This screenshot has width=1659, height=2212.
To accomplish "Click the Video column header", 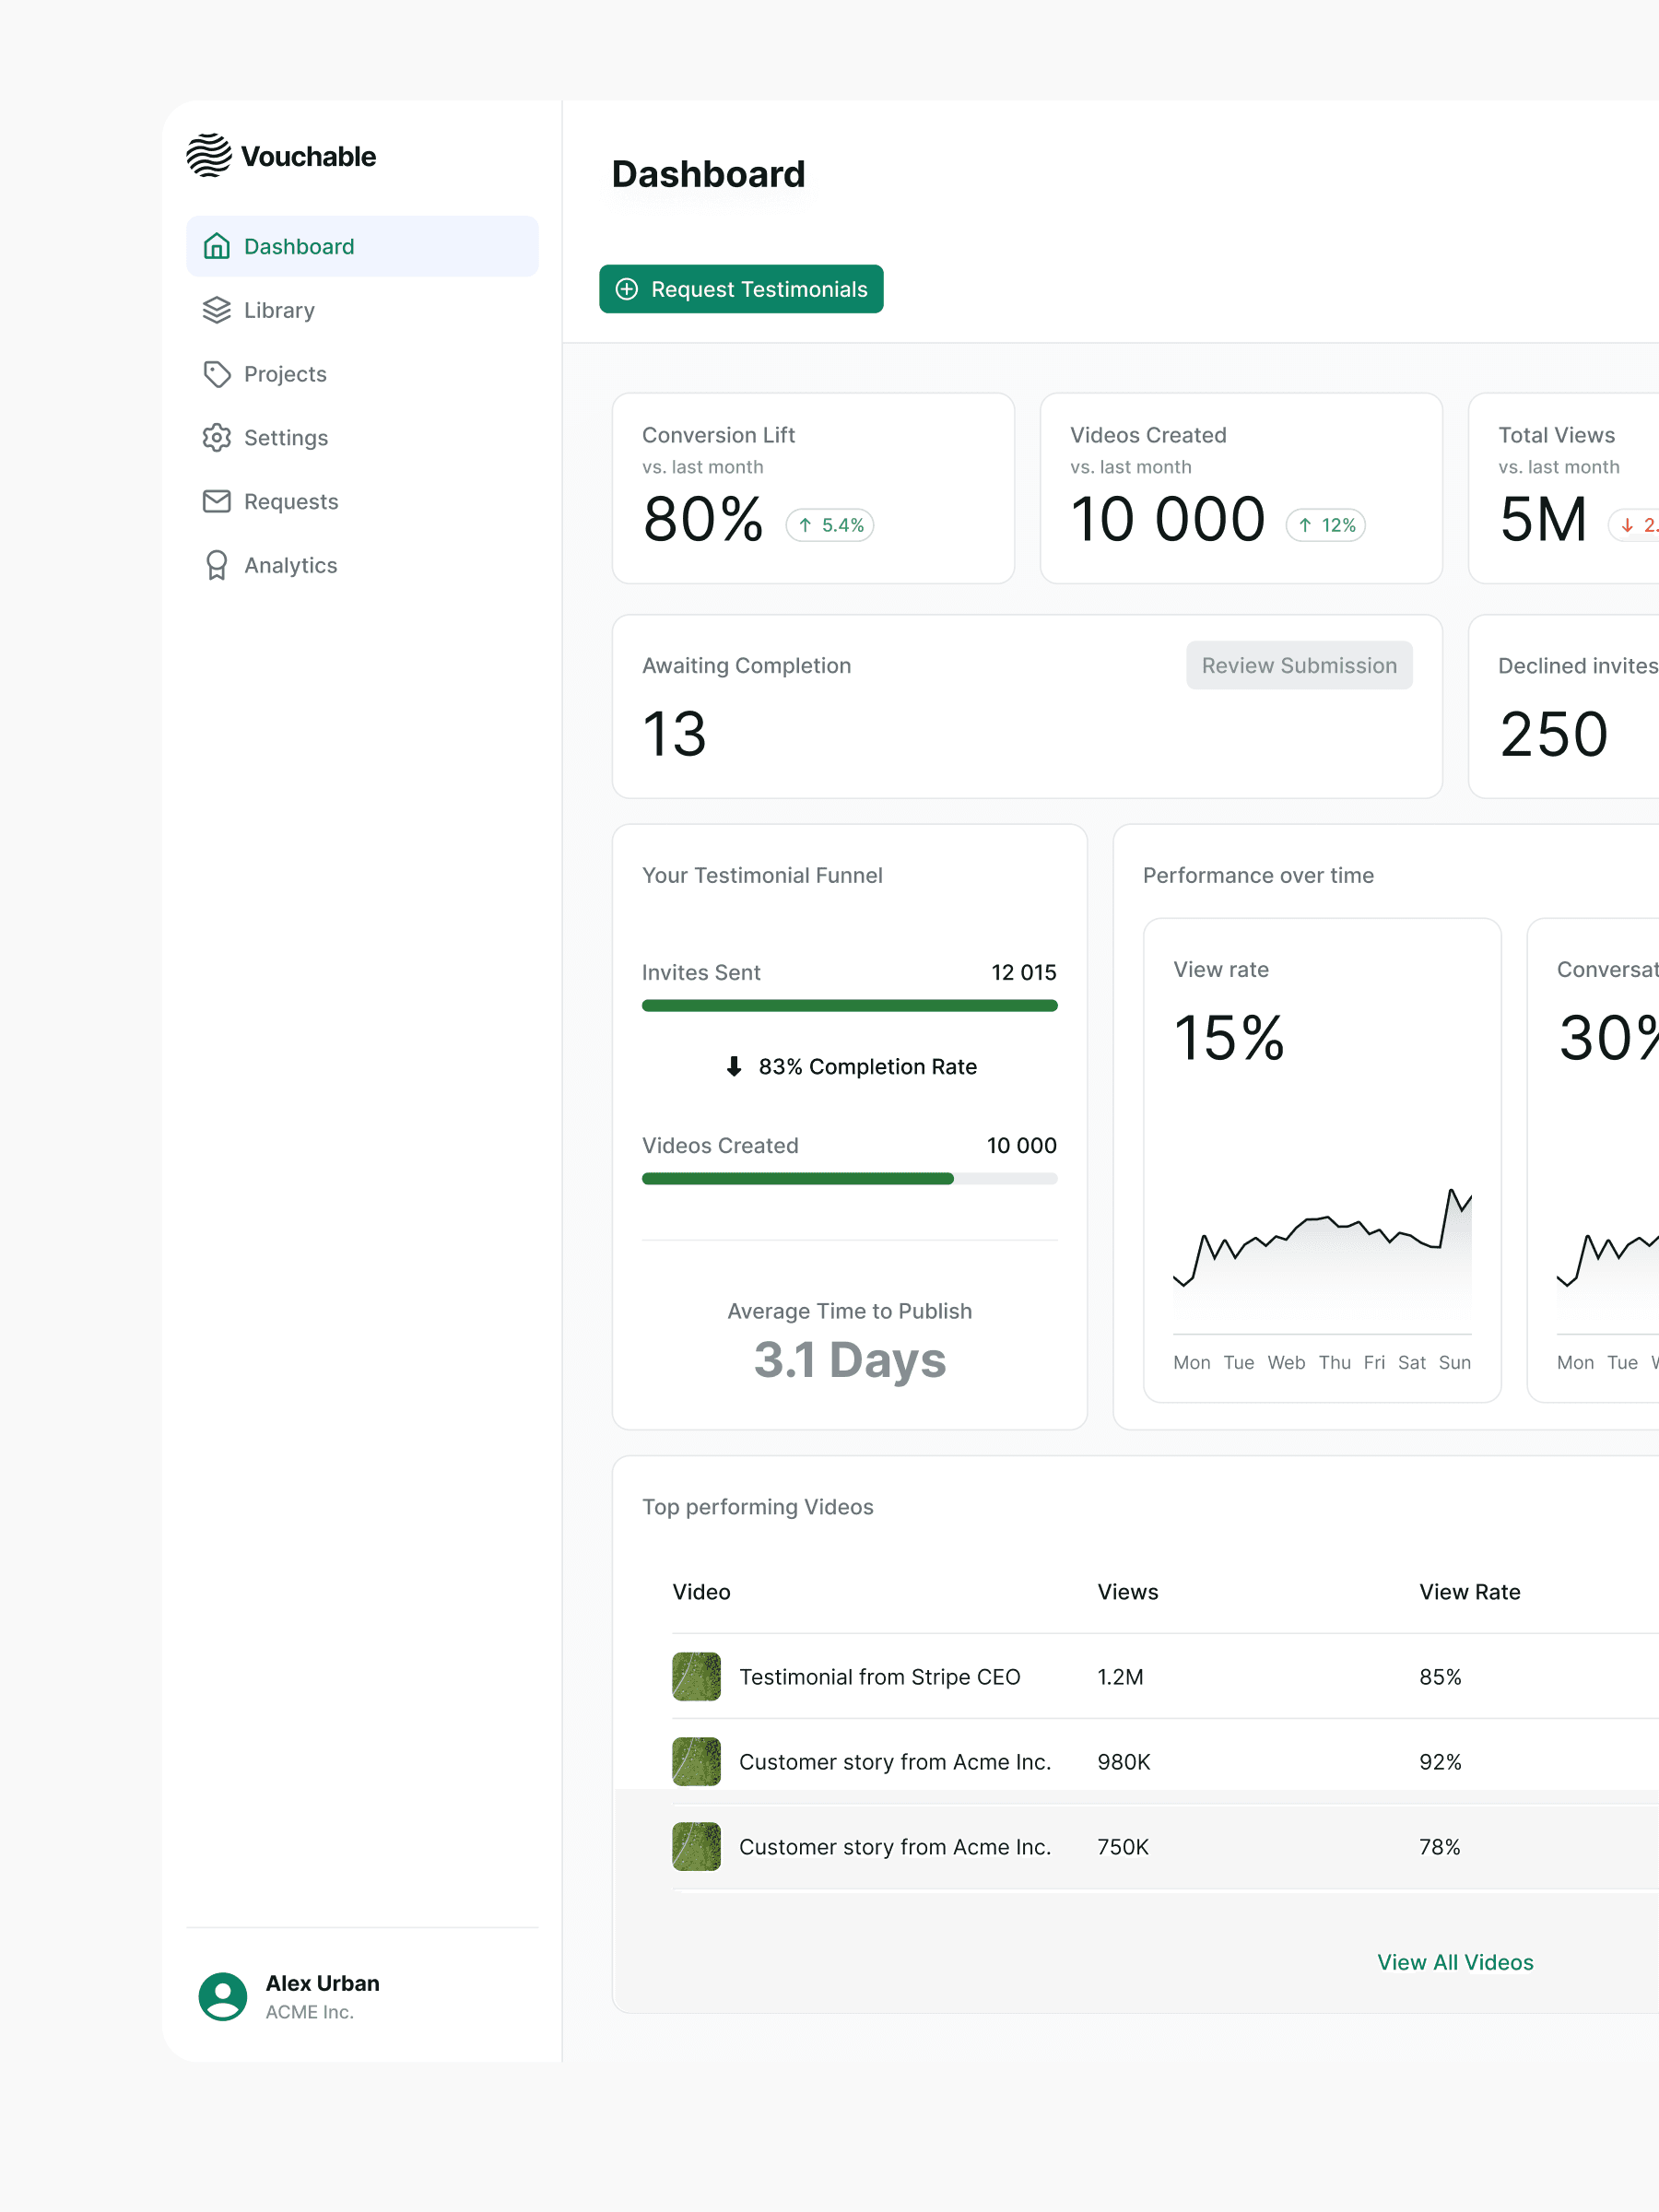I will tap(701, 1592).
